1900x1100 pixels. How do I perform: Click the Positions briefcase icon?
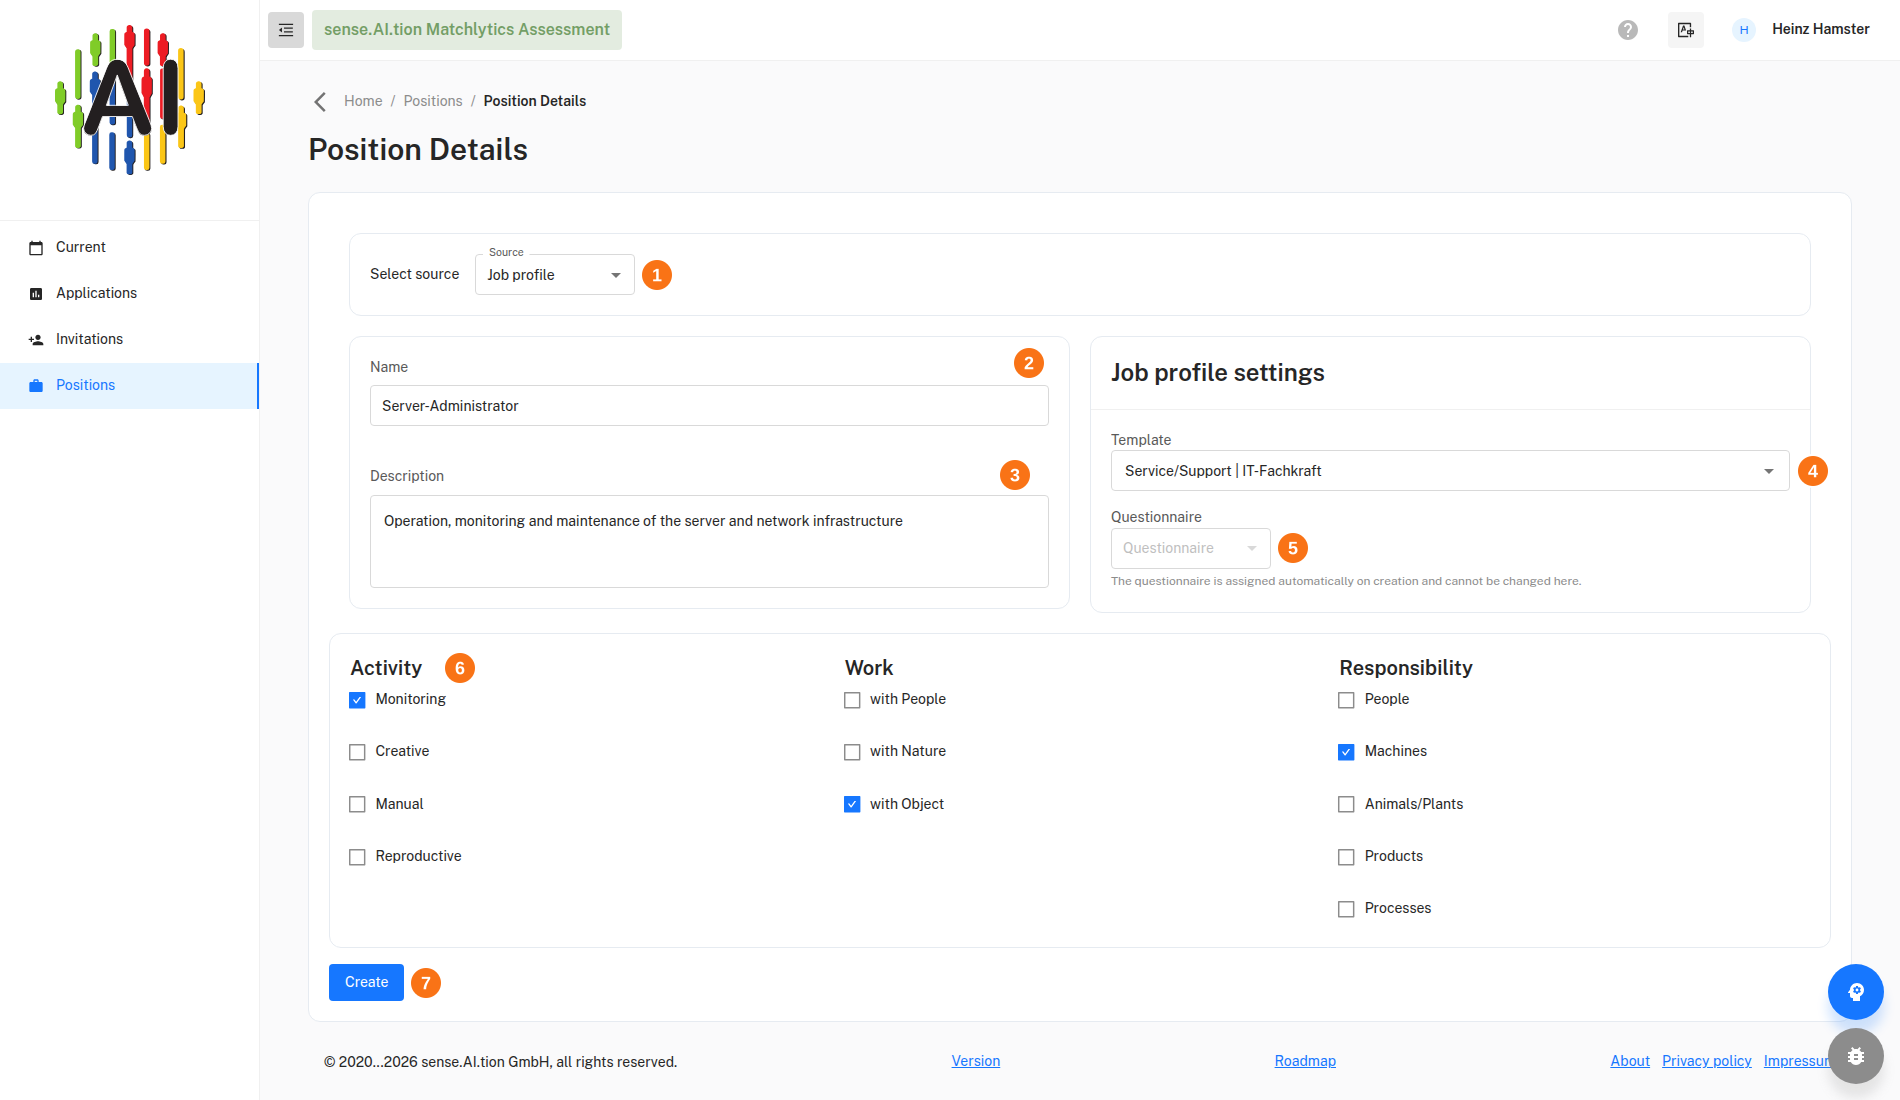point(36,386)
